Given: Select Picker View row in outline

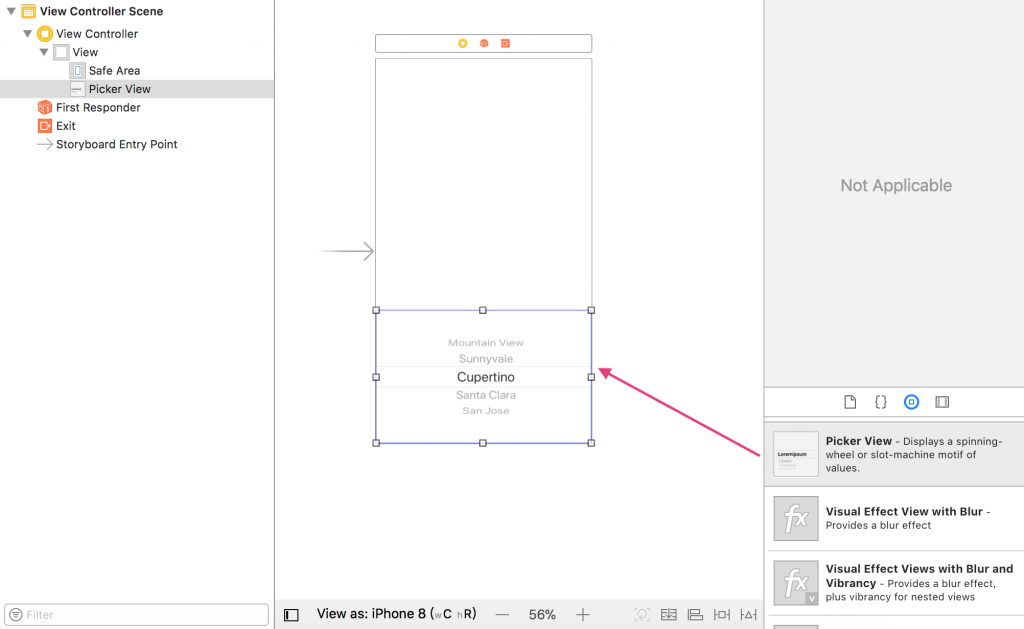Looking at the screenshot, I should [x=137, y=89].
